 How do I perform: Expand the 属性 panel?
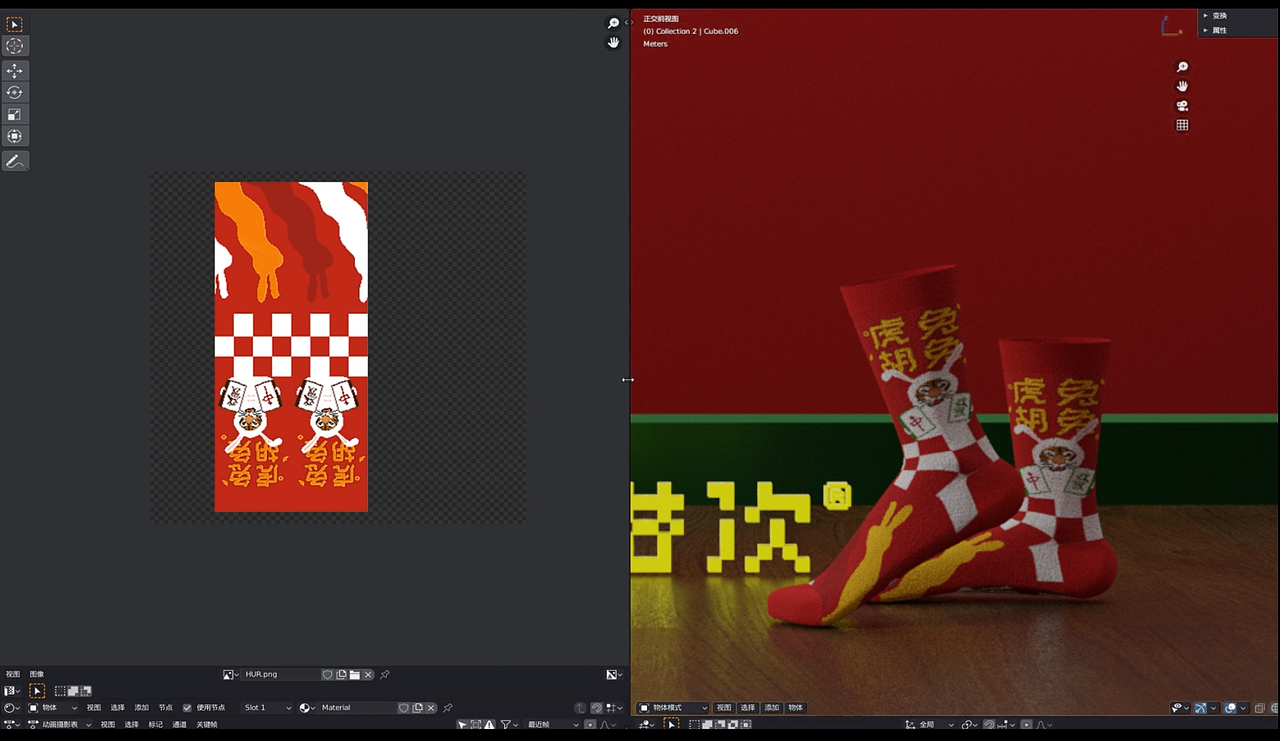1219,30
